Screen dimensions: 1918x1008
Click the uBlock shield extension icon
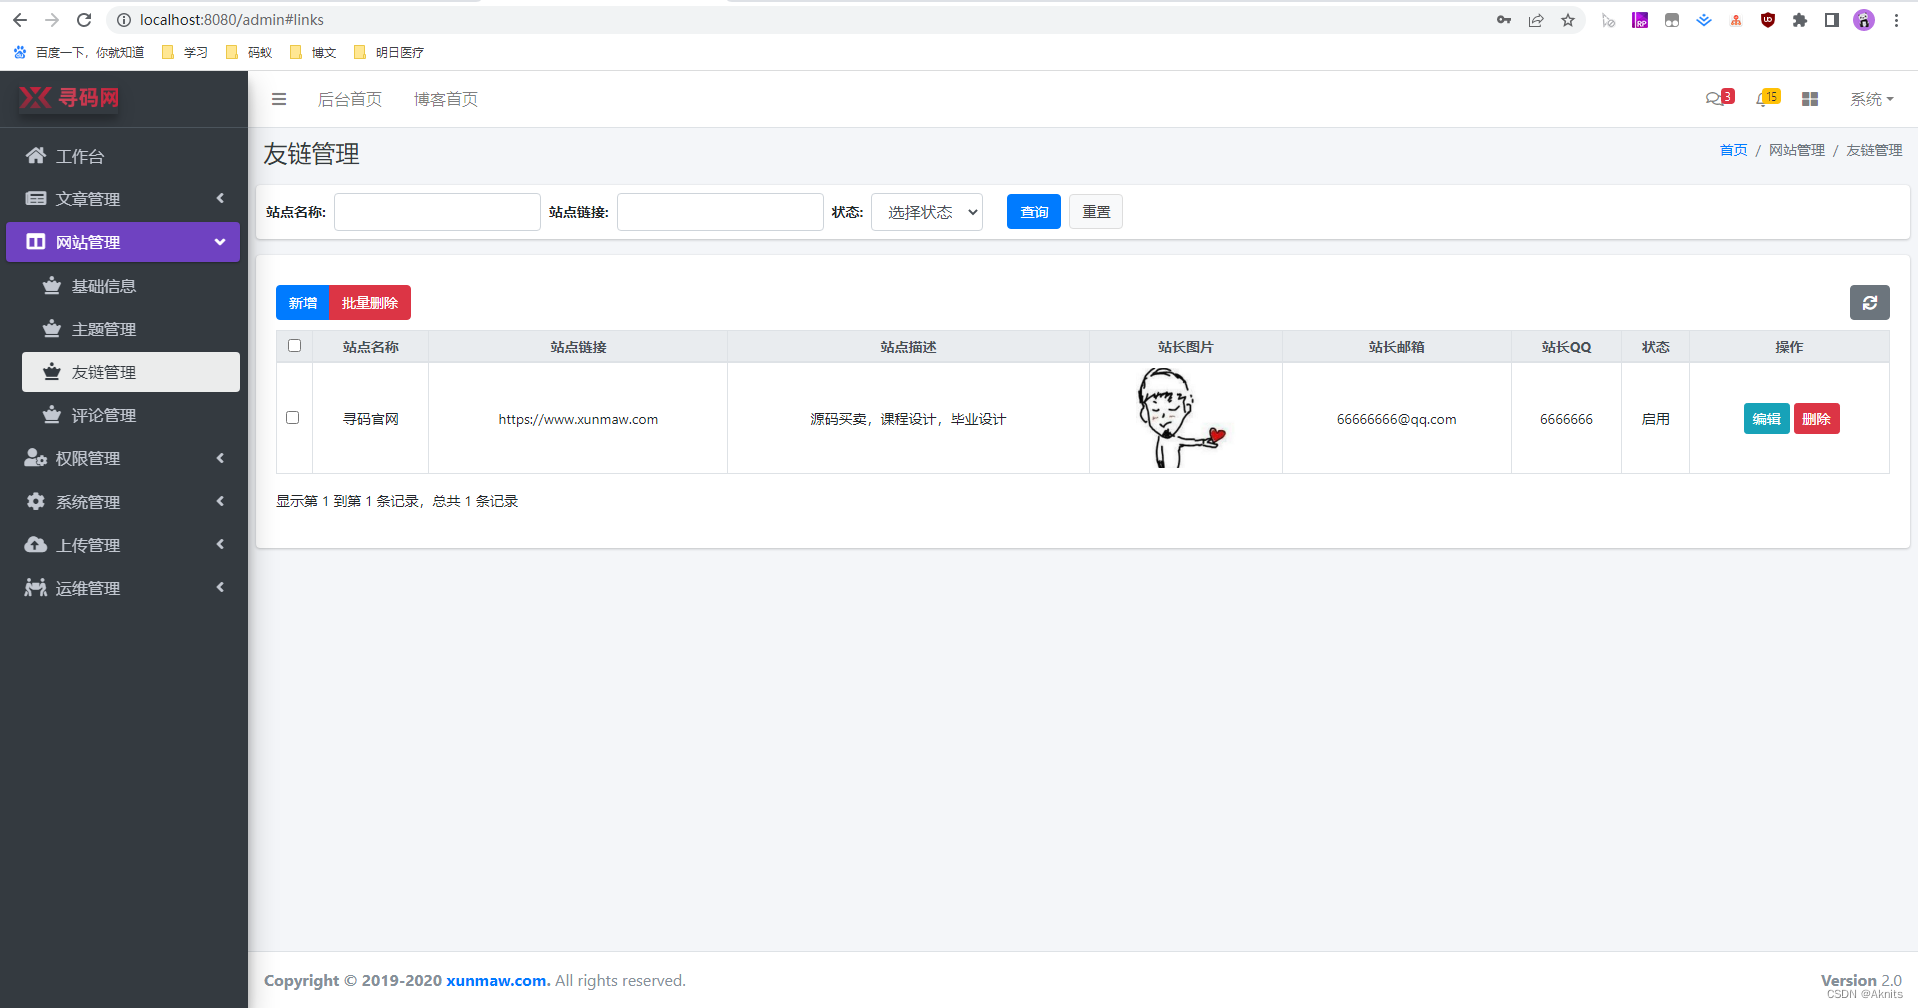(x=1768, y=20)
